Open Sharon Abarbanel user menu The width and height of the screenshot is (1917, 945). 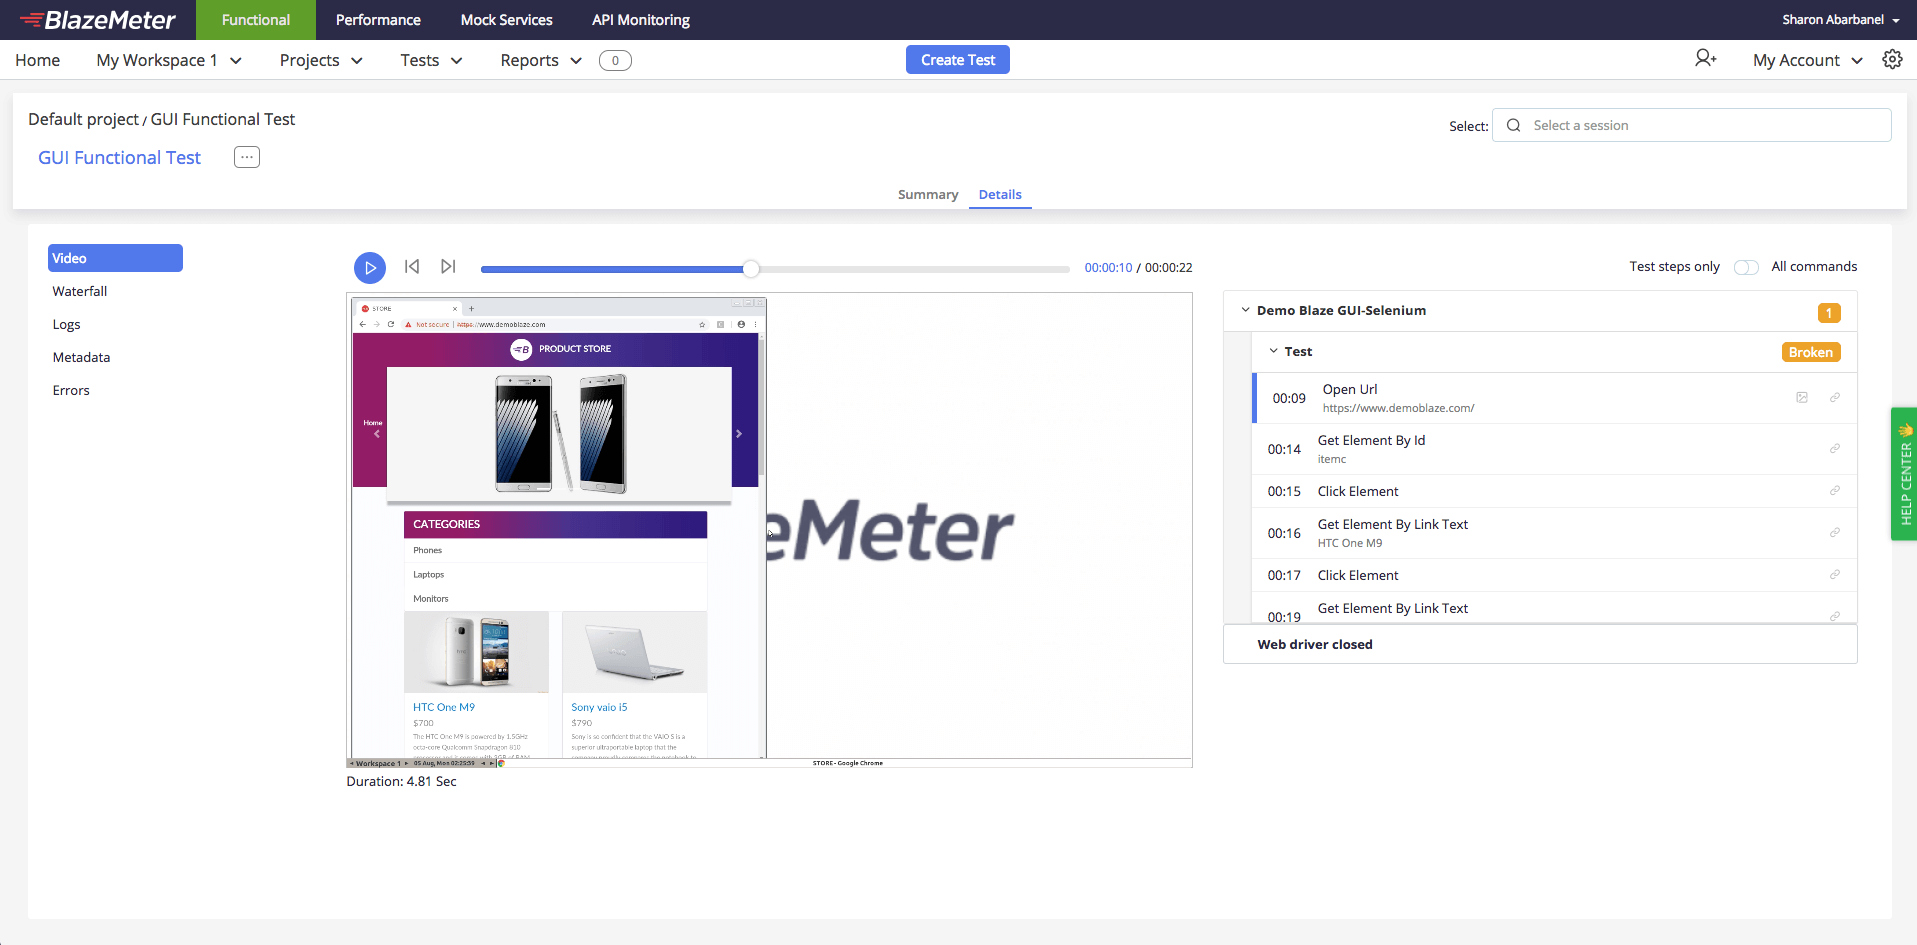tap(1840, 20)
